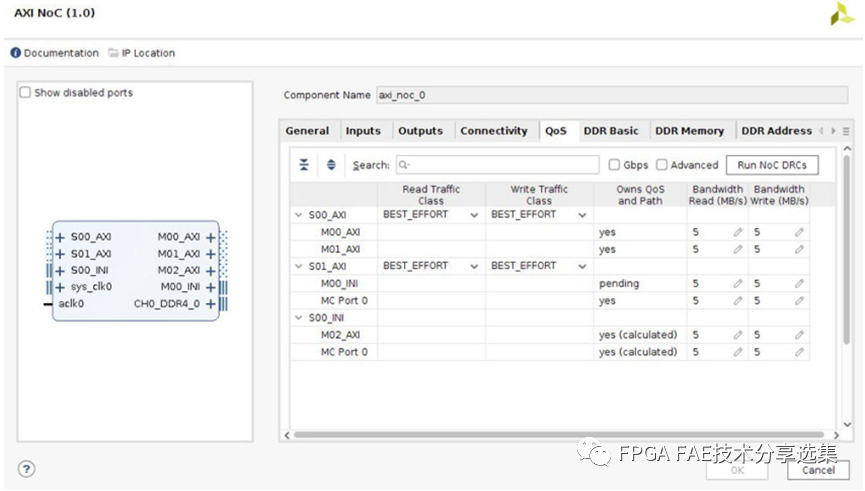Collapse the S01_AXI tree row
The width and height of the screenshot is (865, 491).
pos(298,266)
